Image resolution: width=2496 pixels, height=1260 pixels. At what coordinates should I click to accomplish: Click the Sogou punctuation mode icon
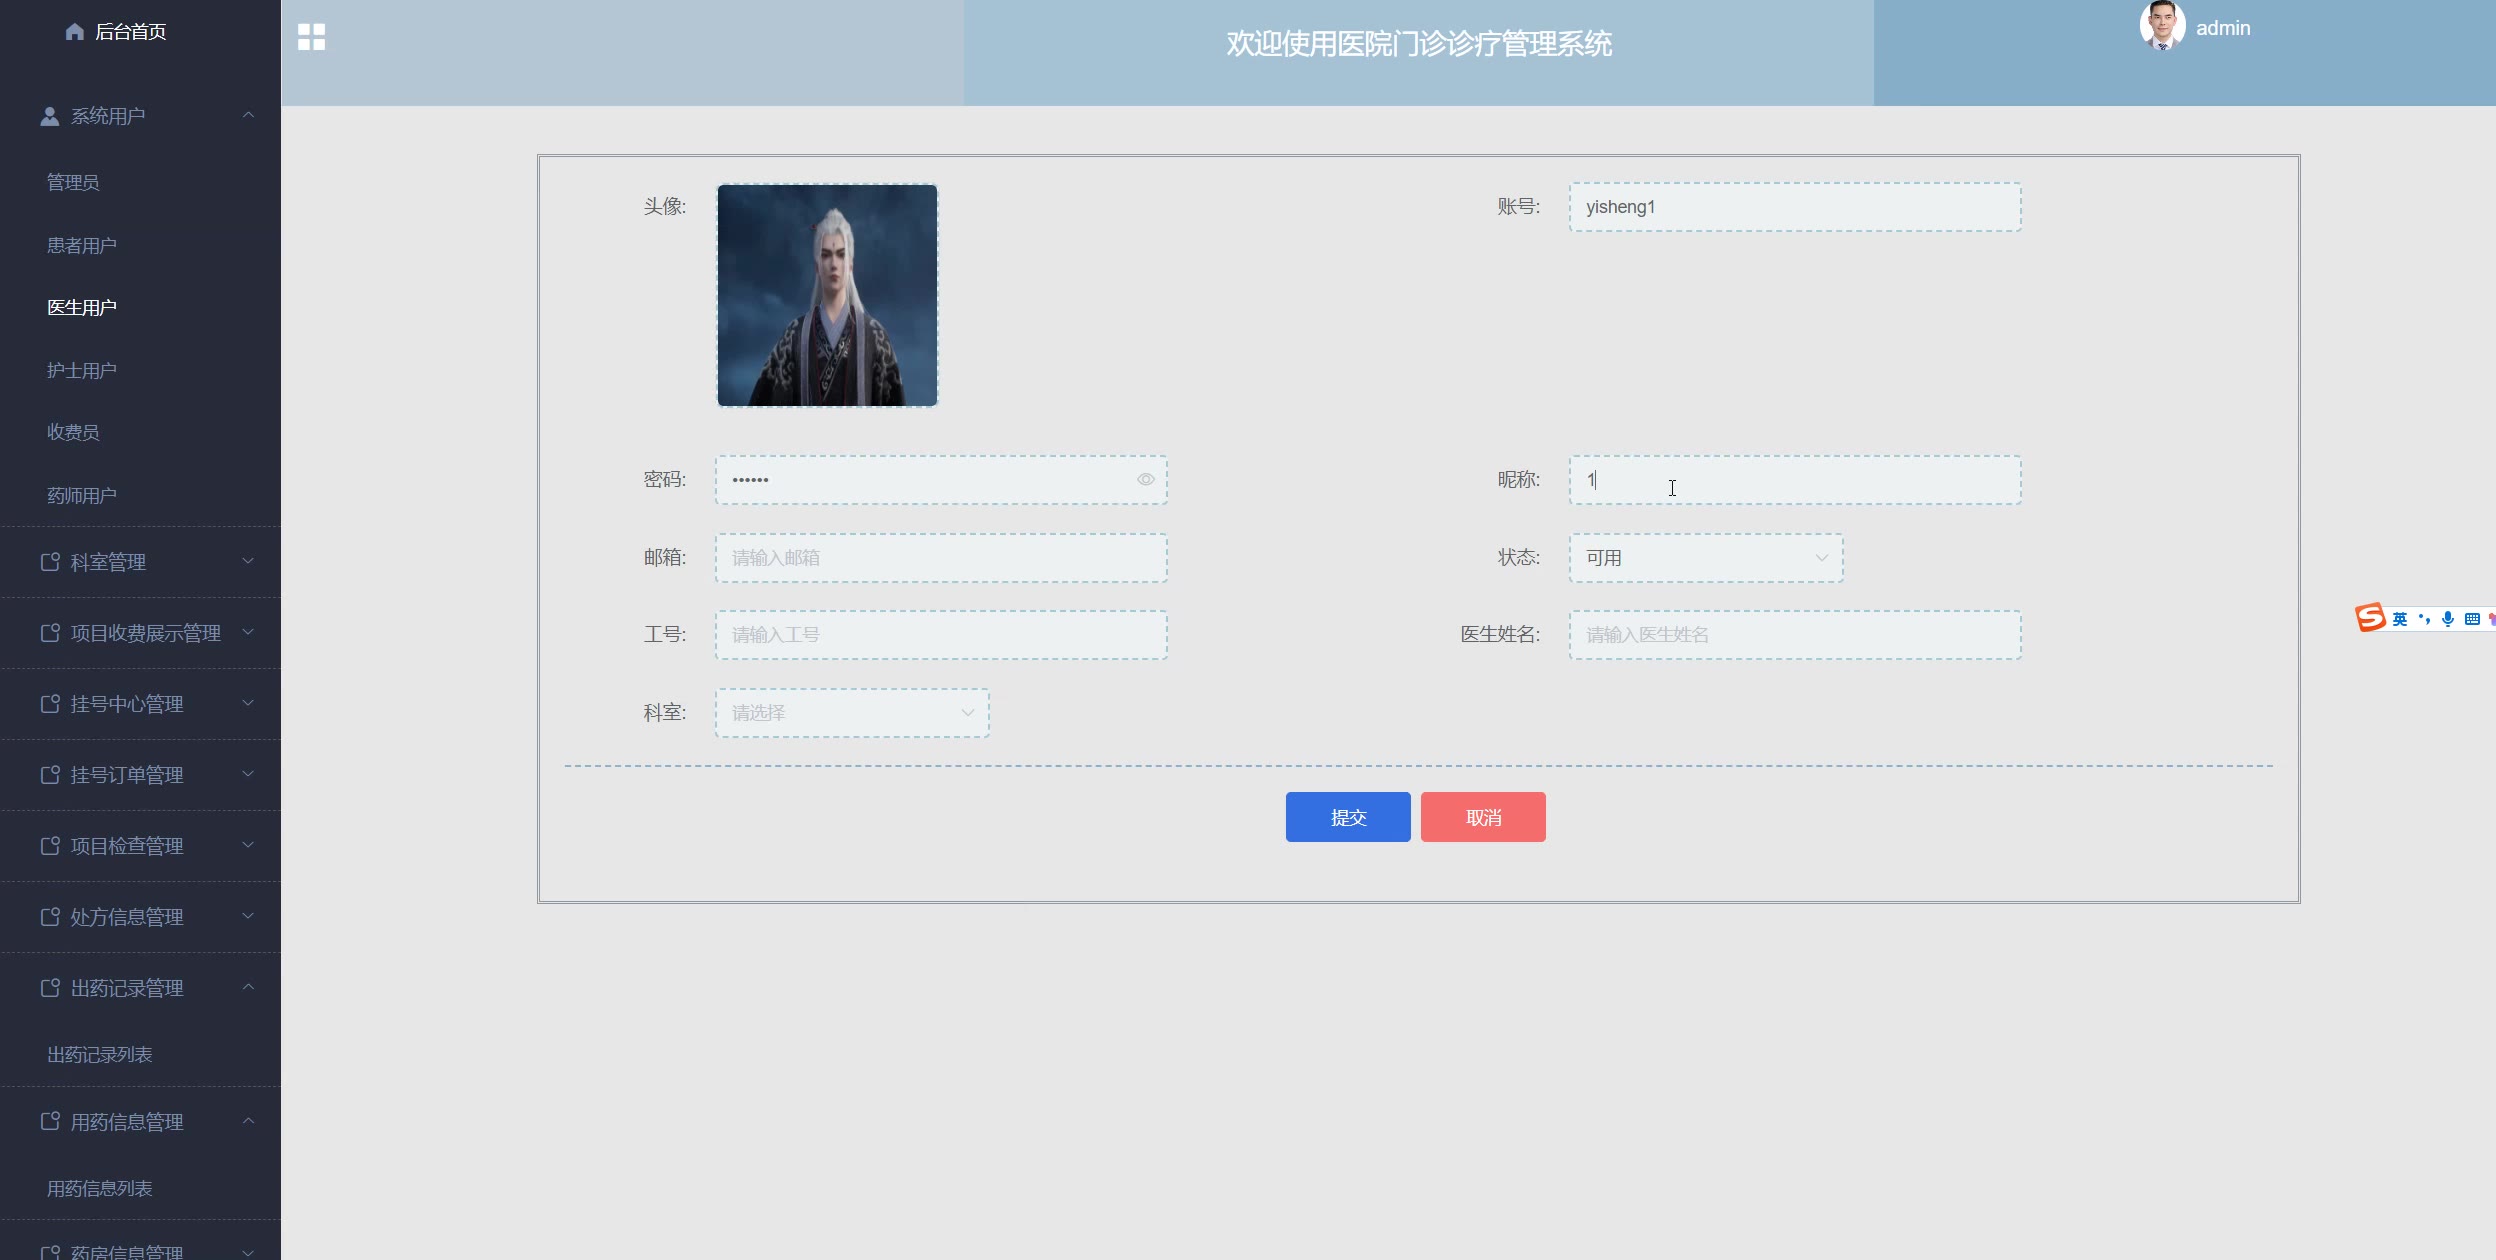click(2424, 619)
